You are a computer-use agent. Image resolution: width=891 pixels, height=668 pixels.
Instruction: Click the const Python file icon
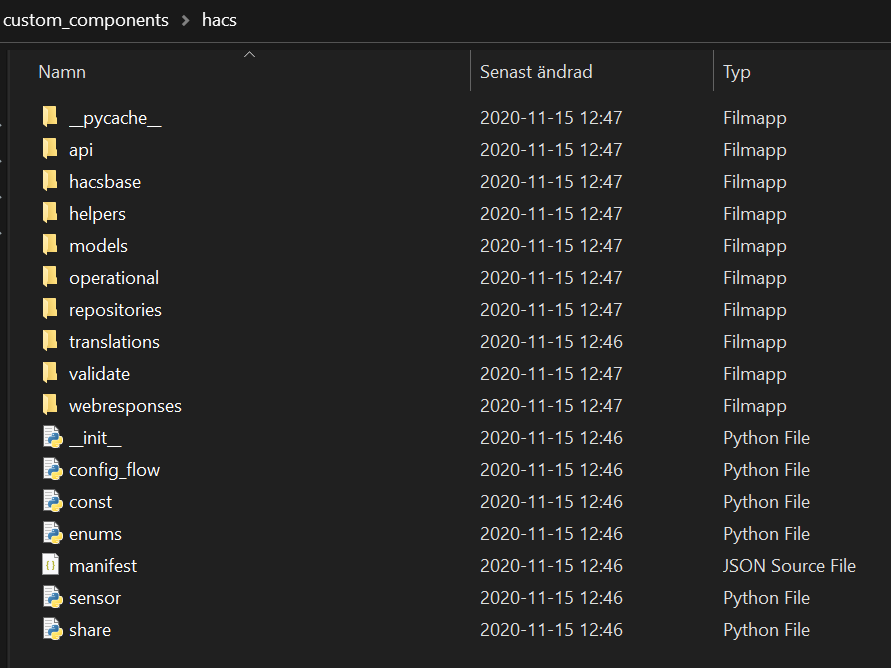pos(52,501)
